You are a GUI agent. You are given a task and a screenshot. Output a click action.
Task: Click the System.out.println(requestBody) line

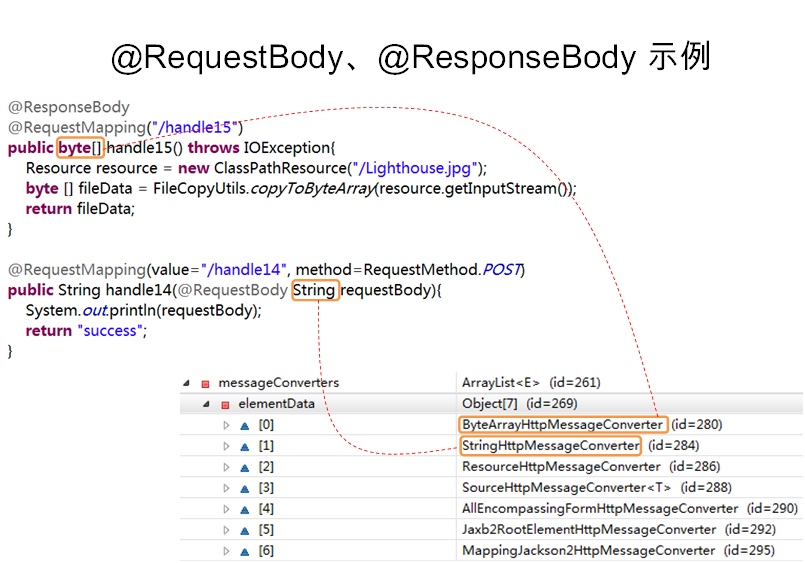point(144,311)
